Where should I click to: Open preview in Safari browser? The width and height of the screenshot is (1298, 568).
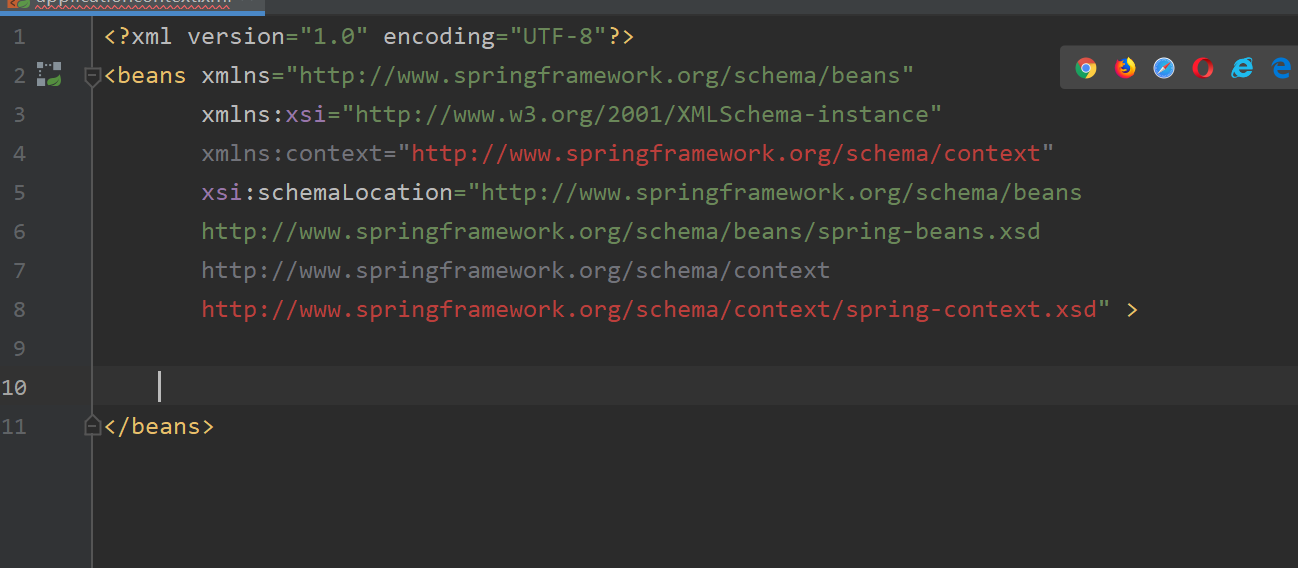1164,68
